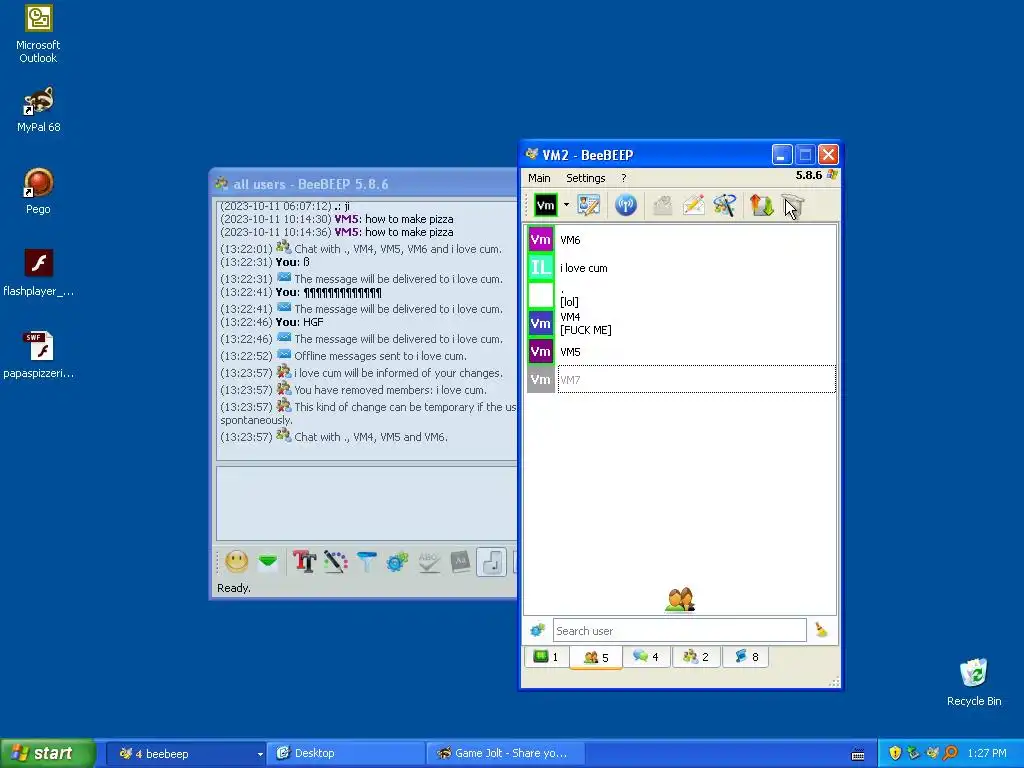Image resolution: width=1024 pixels, height=768 pixels.
Task: Open the Microsoft Outlook desktop icon
Action: (38, 34)
